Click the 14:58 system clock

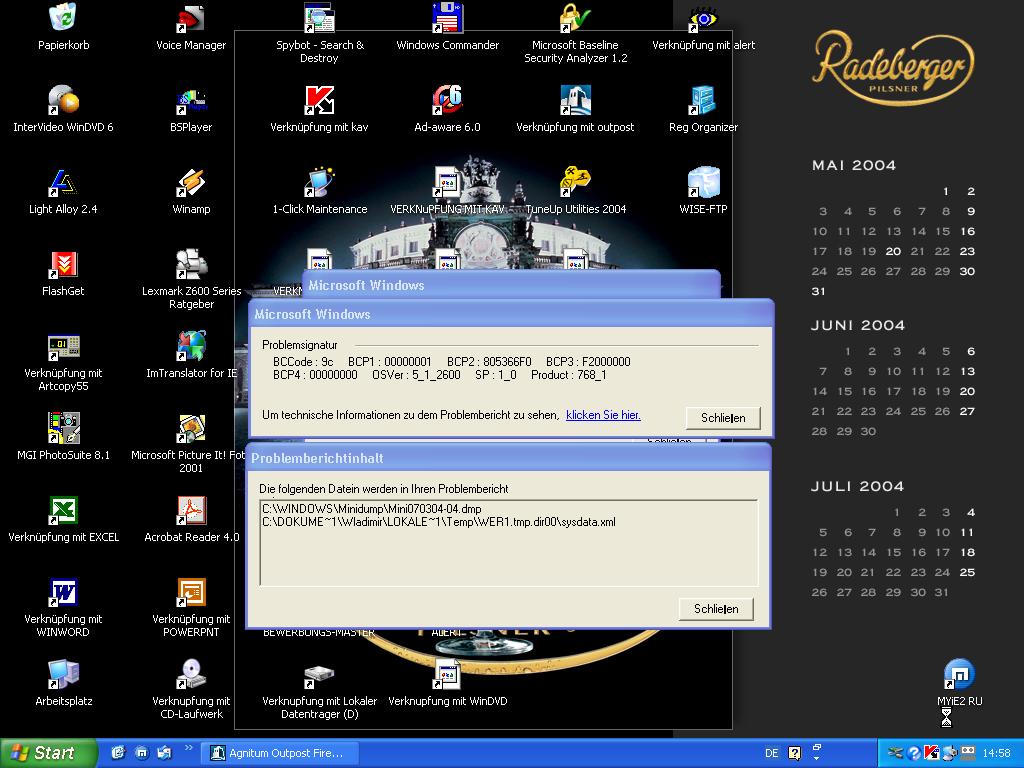[996, 753]
